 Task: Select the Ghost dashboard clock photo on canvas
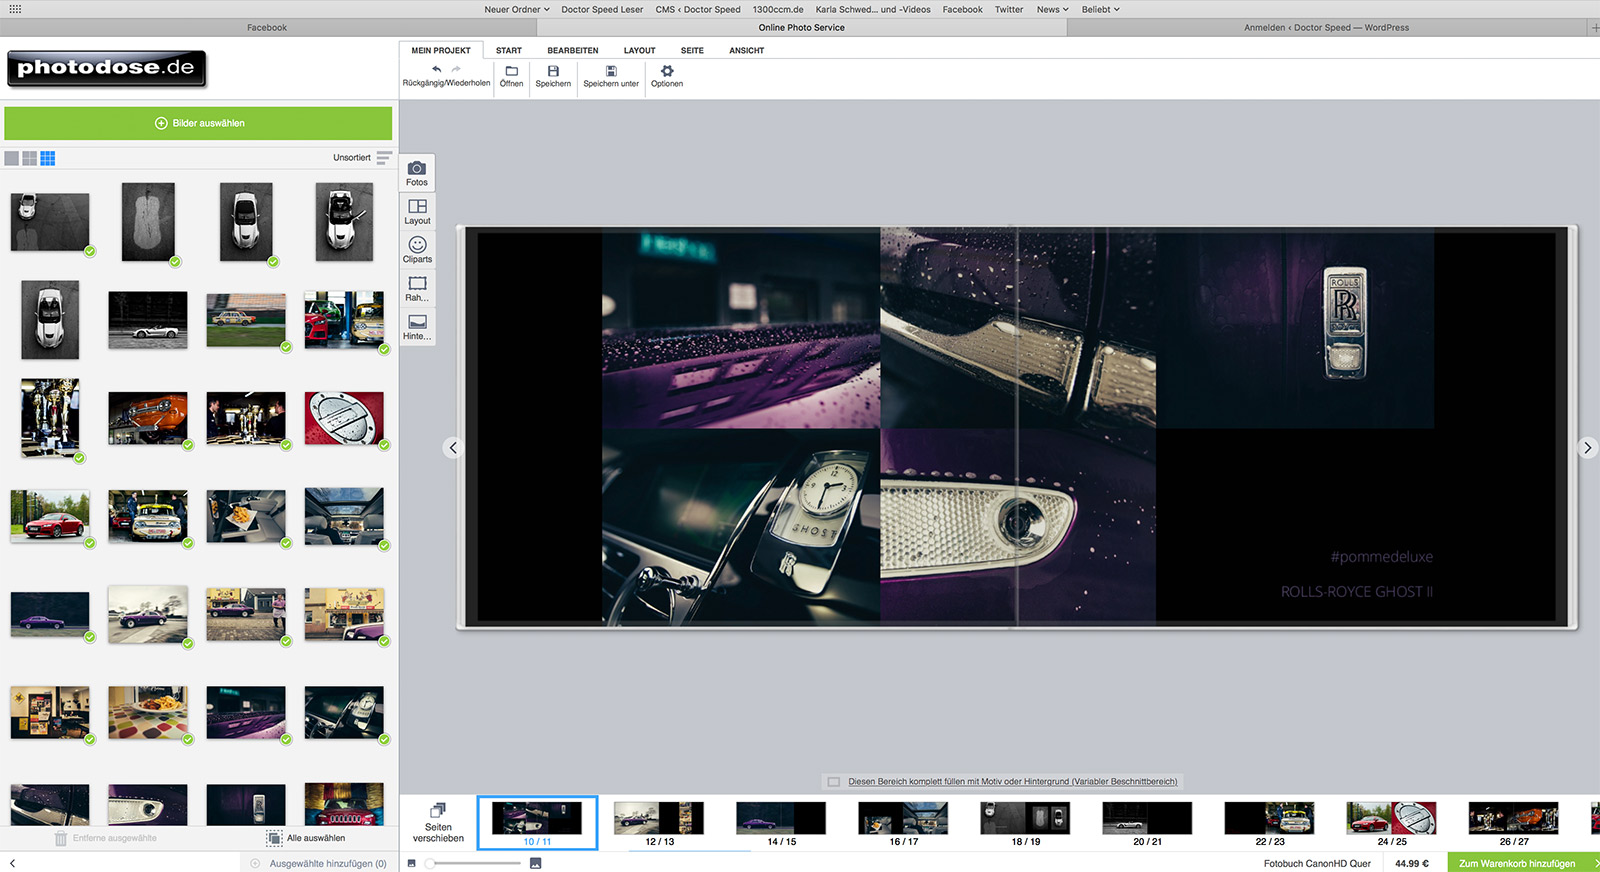(741, 527)
